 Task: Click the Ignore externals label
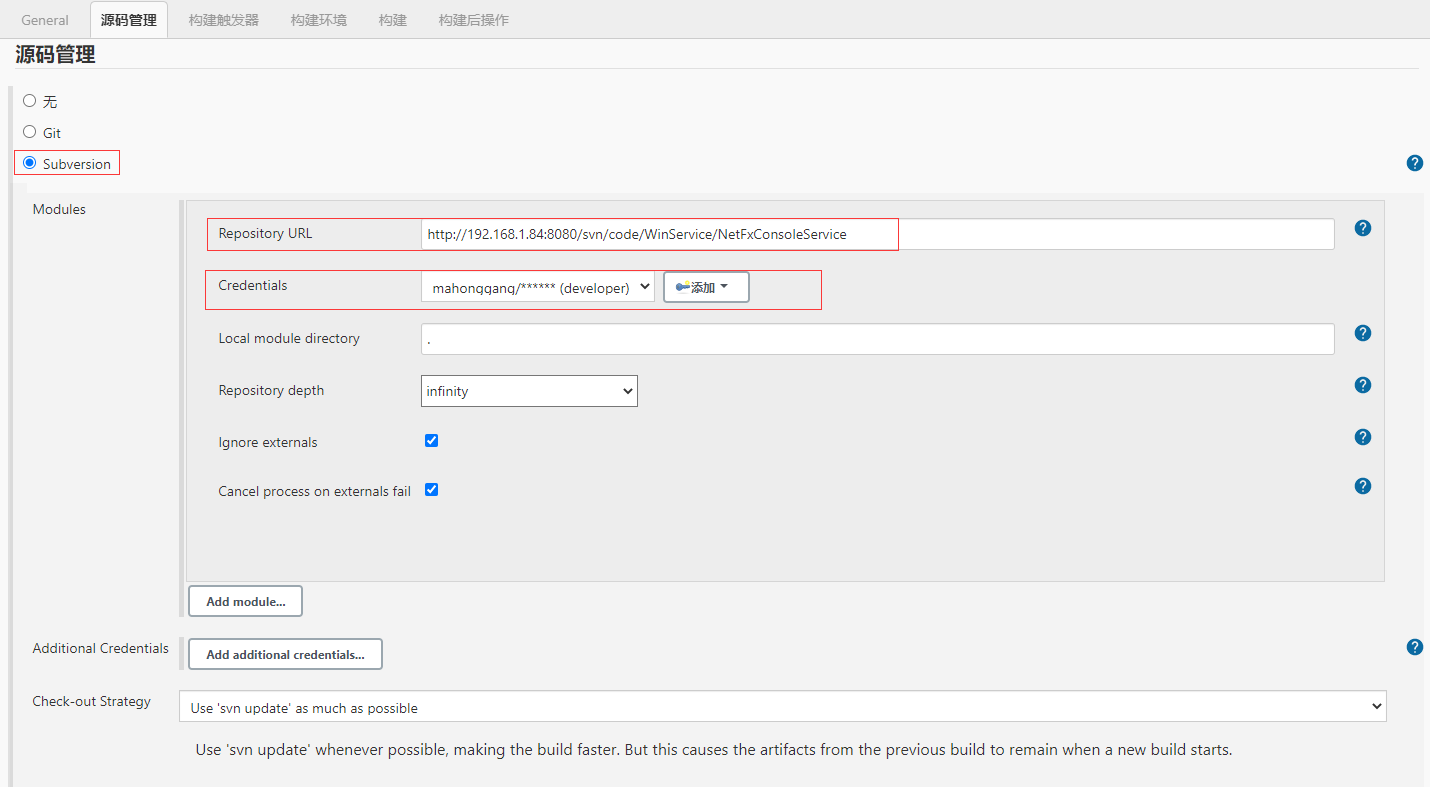[x=268, y=442]
